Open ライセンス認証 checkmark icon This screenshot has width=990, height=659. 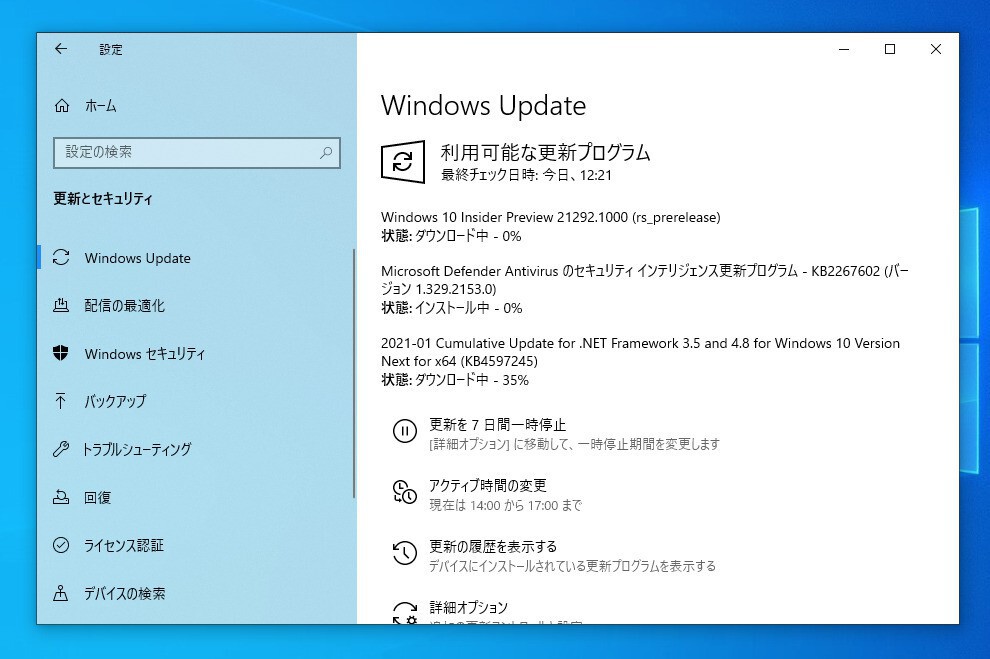[x=61, y=545]
